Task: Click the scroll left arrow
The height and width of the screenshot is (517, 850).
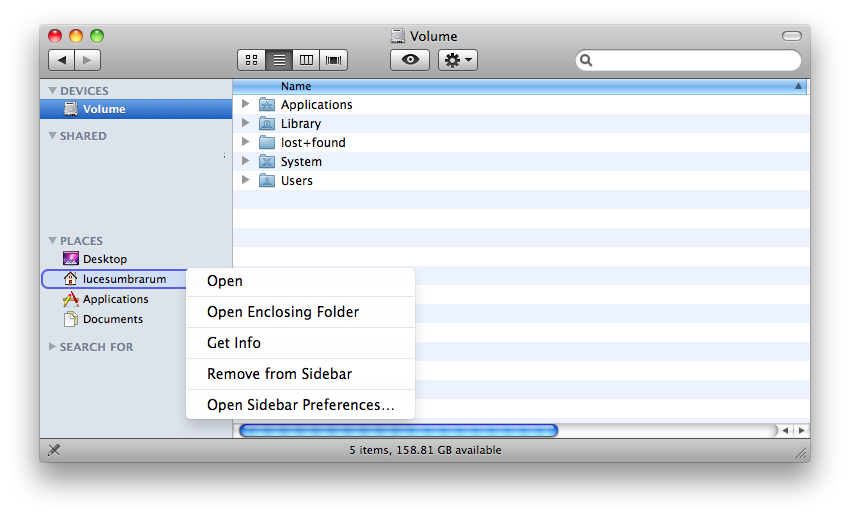Action: pyautogui.click(x=785, y=430)
